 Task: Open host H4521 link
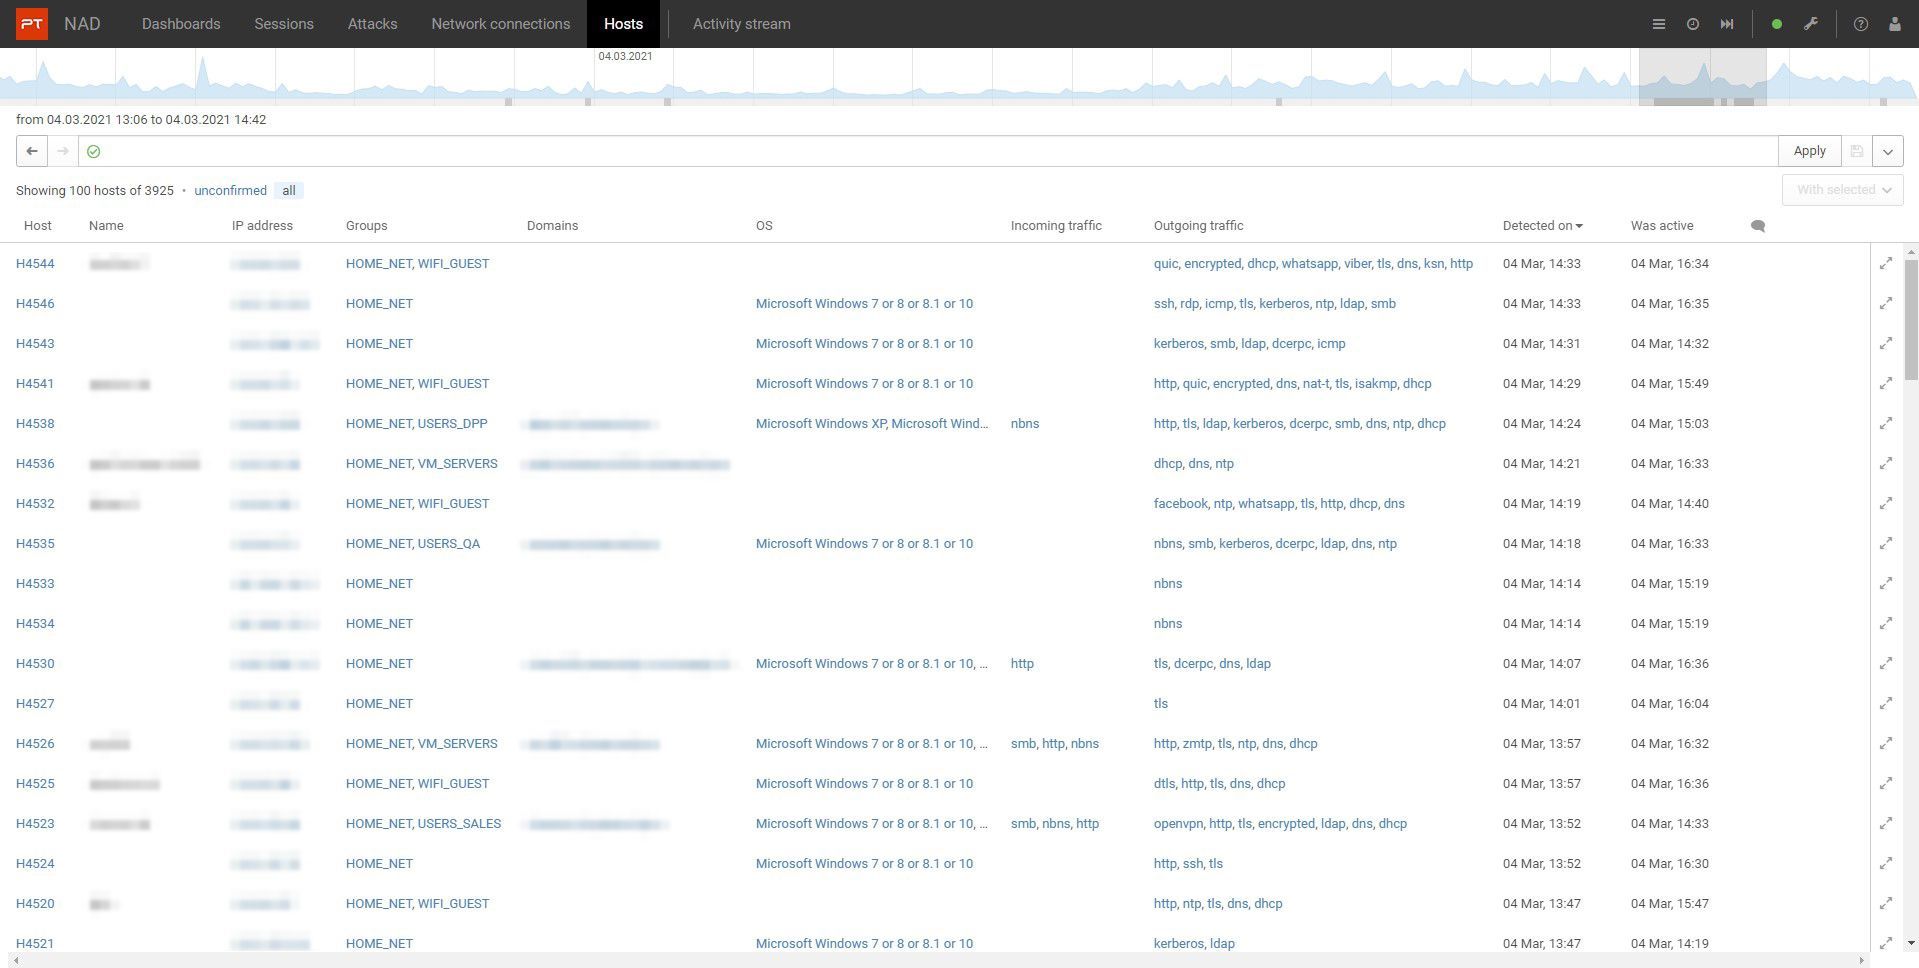[35, 944]
